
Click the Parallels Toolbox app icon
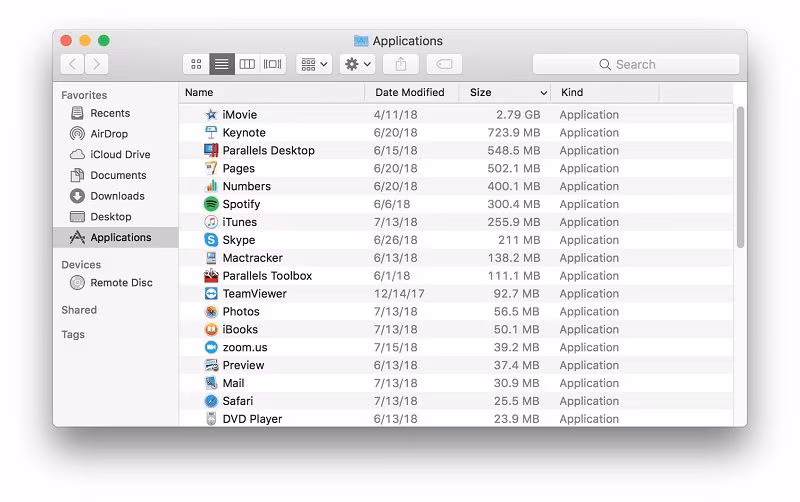point(211,275)
